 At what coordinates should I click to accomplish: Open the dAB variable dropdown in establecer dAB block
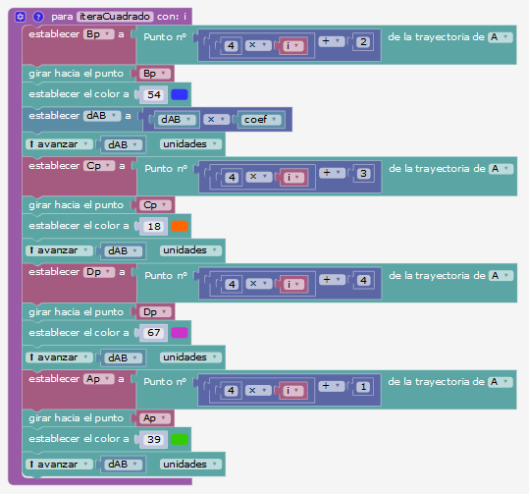click(102, 116)
